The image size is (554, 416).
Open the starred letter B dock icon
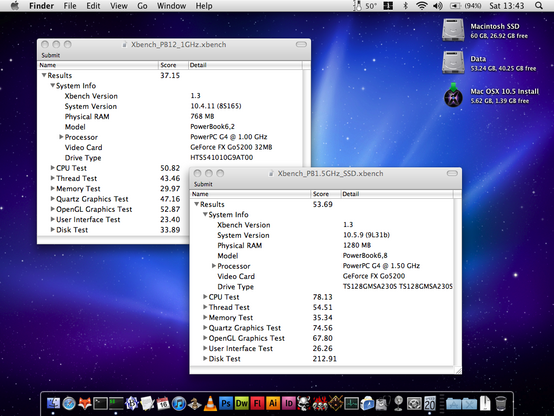[132, 403]
